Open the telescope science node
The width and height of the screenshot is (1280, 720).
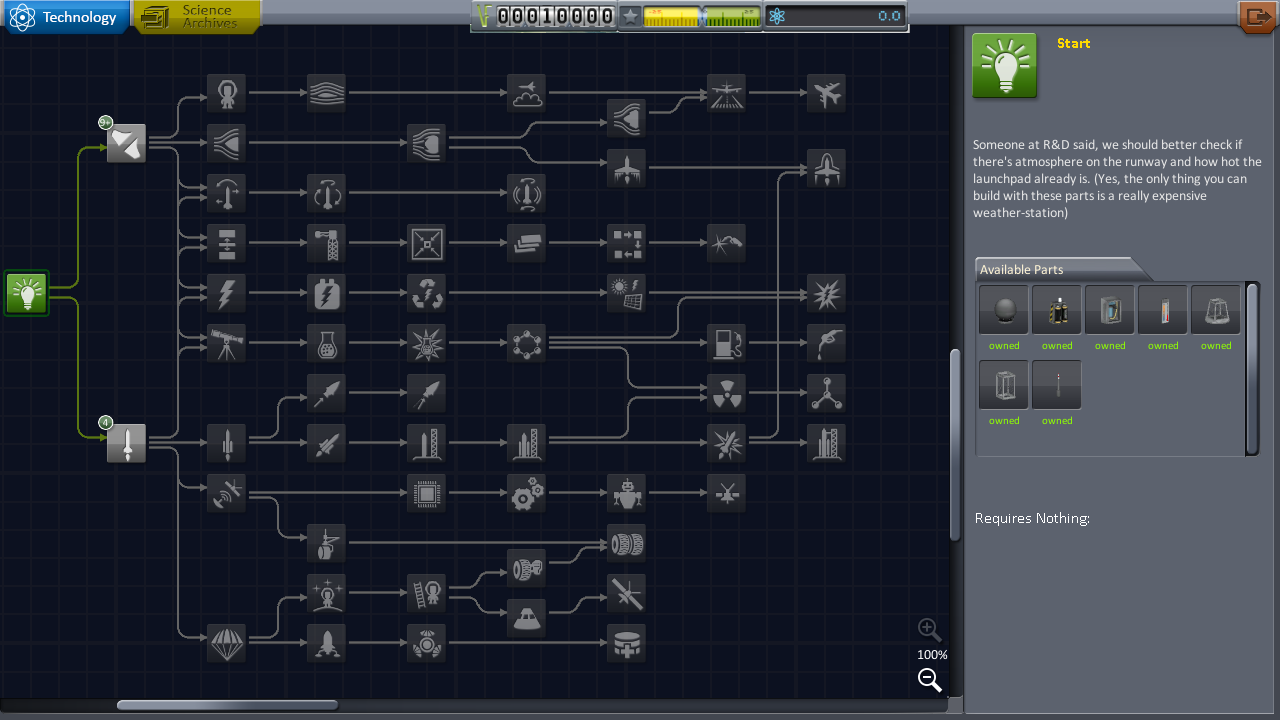(x=226, y=343)
